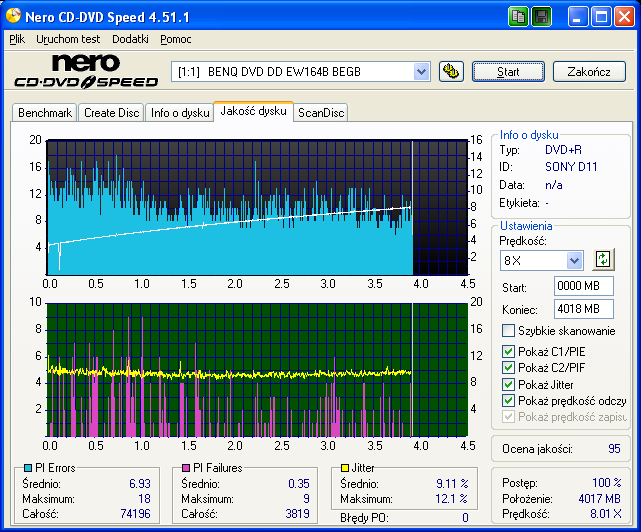Uncheck Pokaż C2/PIF
The image size is (641, 532).
click(x=508, y=368)
